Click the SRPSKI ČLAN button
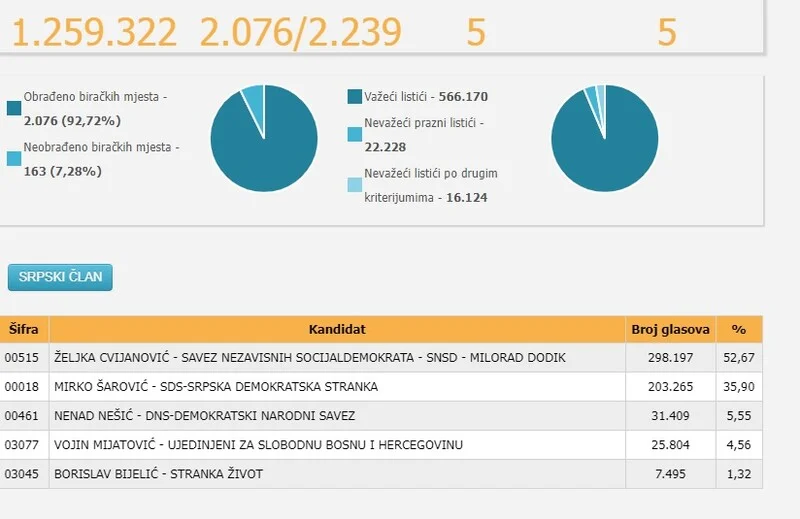This screenshot has height=519, width=800. (60, 277)
